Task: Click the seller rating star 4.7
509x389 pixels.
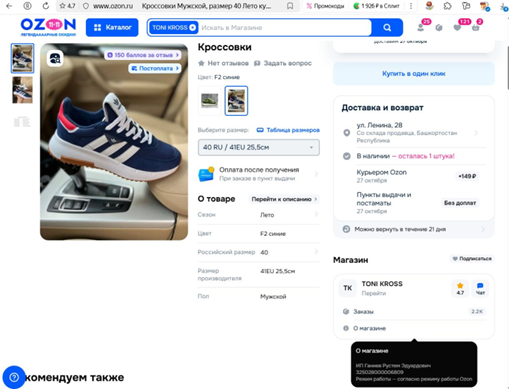Action: click(460, 288)
